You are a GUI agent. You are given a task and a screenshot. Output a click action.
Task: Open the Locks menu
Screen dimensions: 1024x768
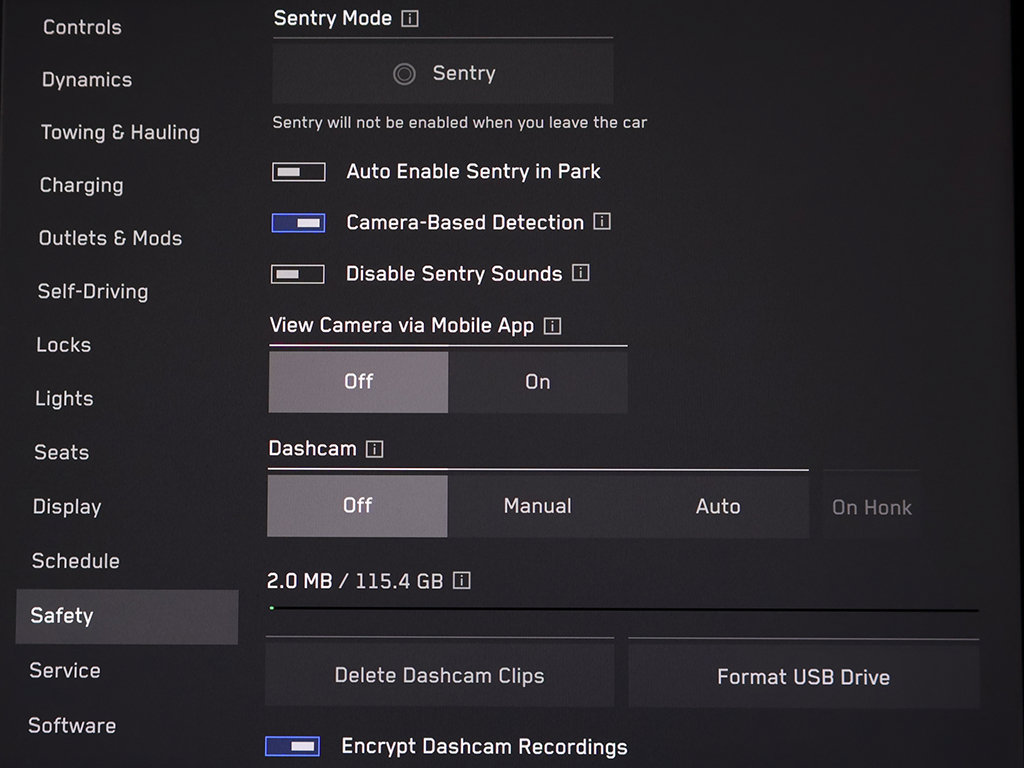coord(63,345)
